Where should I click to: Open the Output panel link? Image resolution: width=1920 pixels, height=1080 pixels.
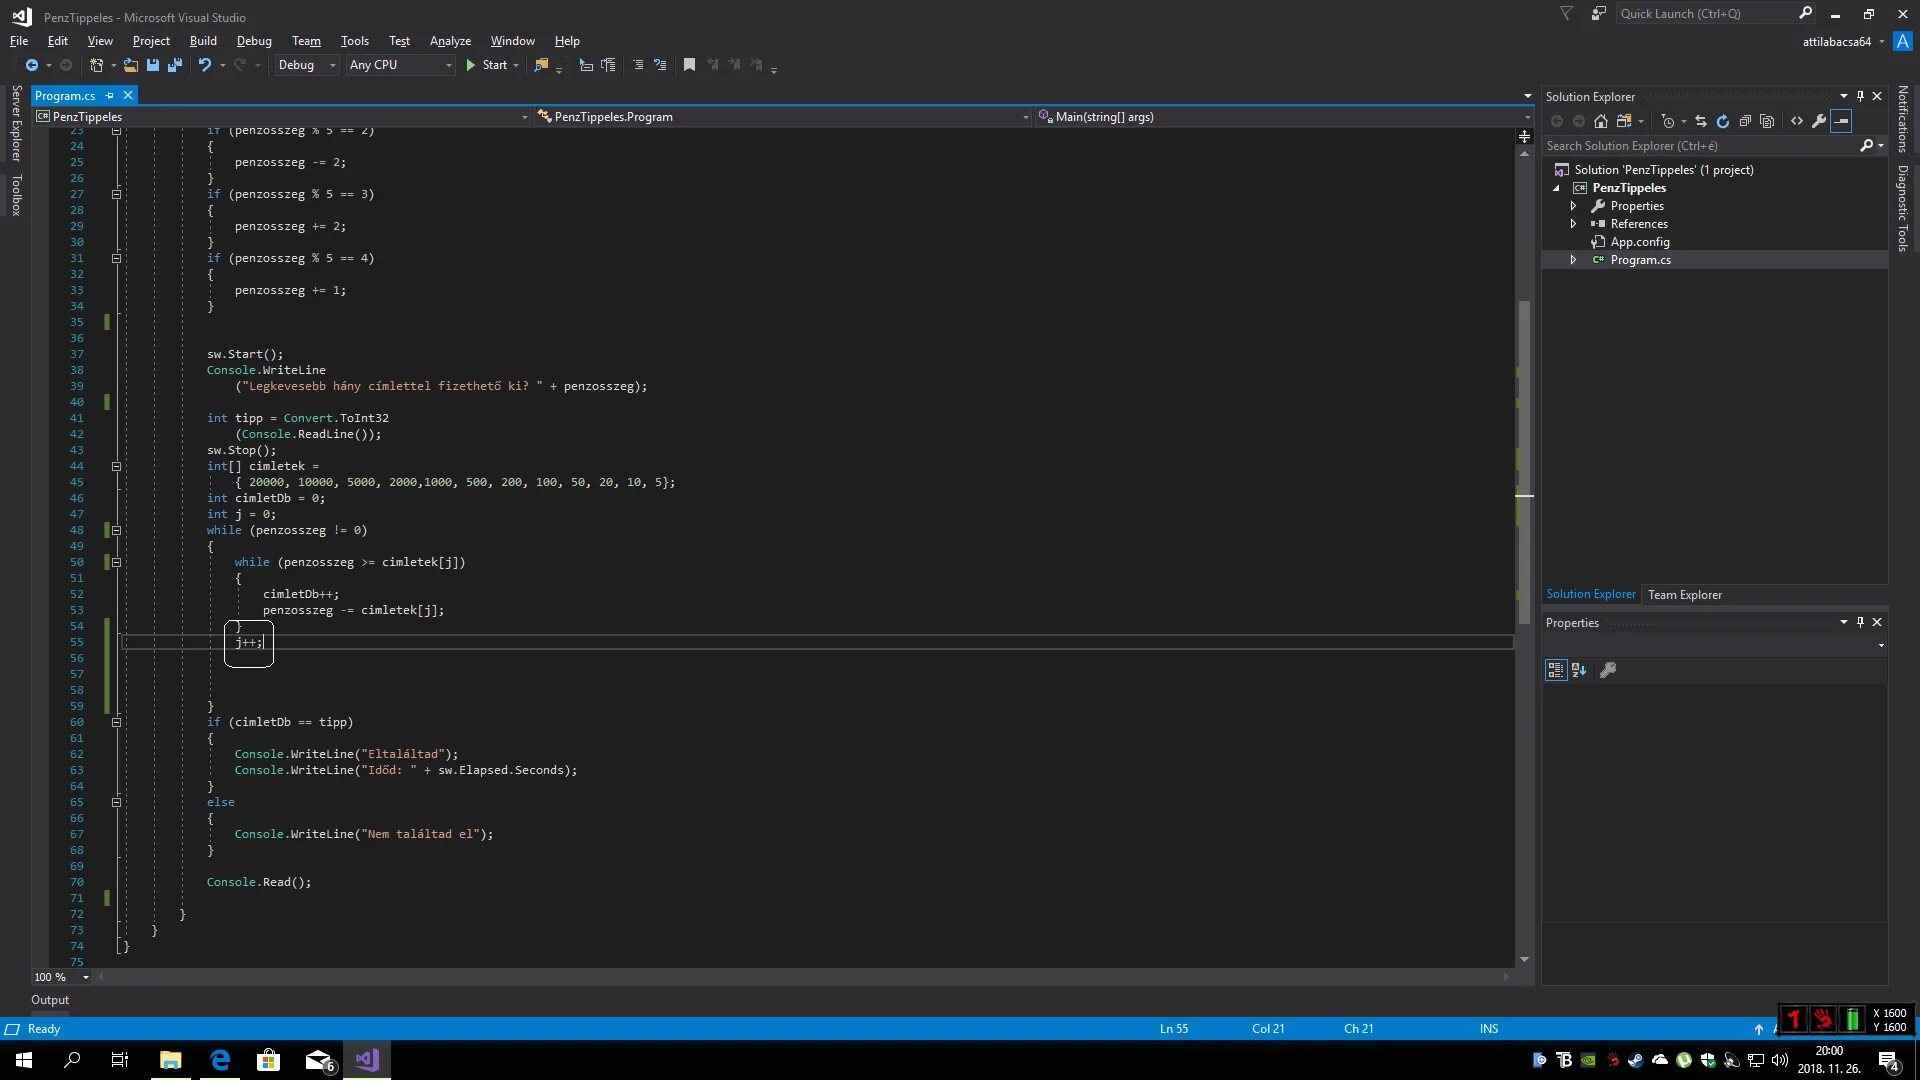[x=50, y=1000]
